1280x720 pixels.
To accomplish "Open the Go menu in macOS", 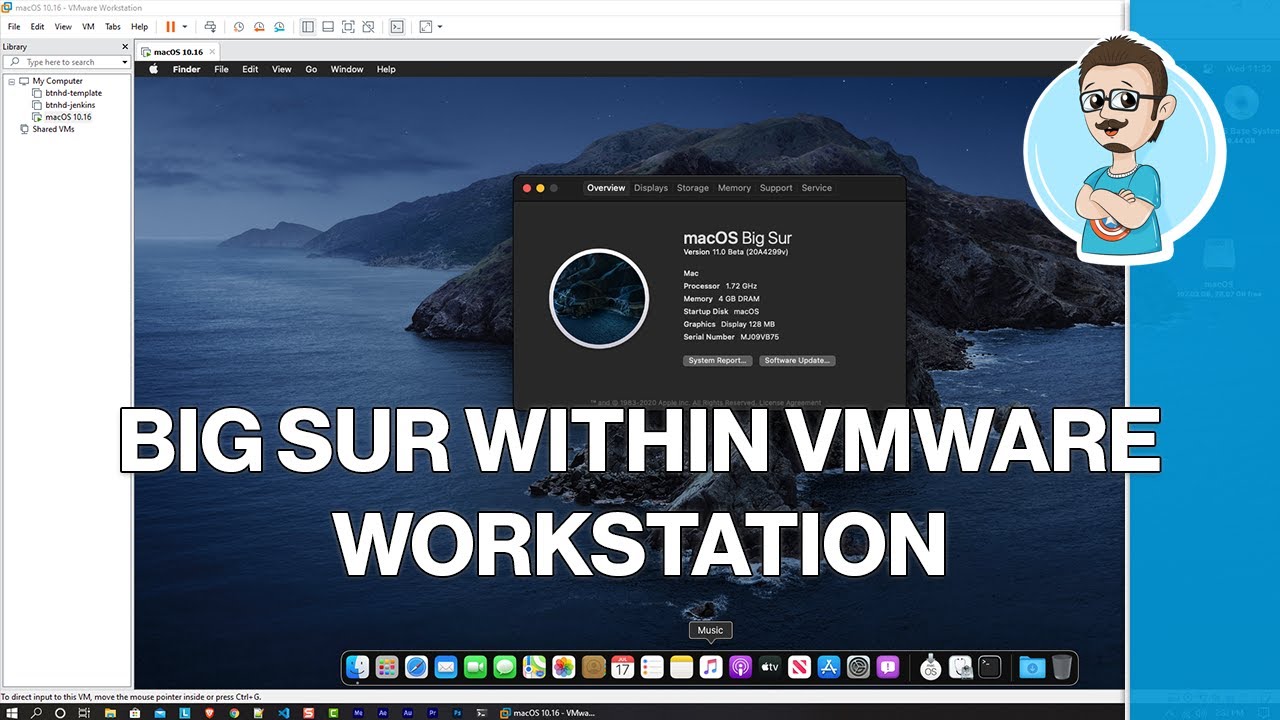I will pos(311,69).
